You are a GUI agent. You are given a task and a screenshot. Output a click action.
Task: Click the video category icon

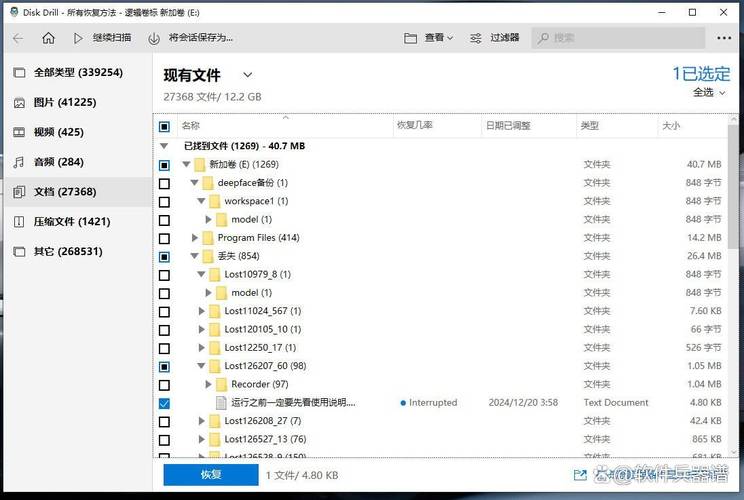pos(19,132)
